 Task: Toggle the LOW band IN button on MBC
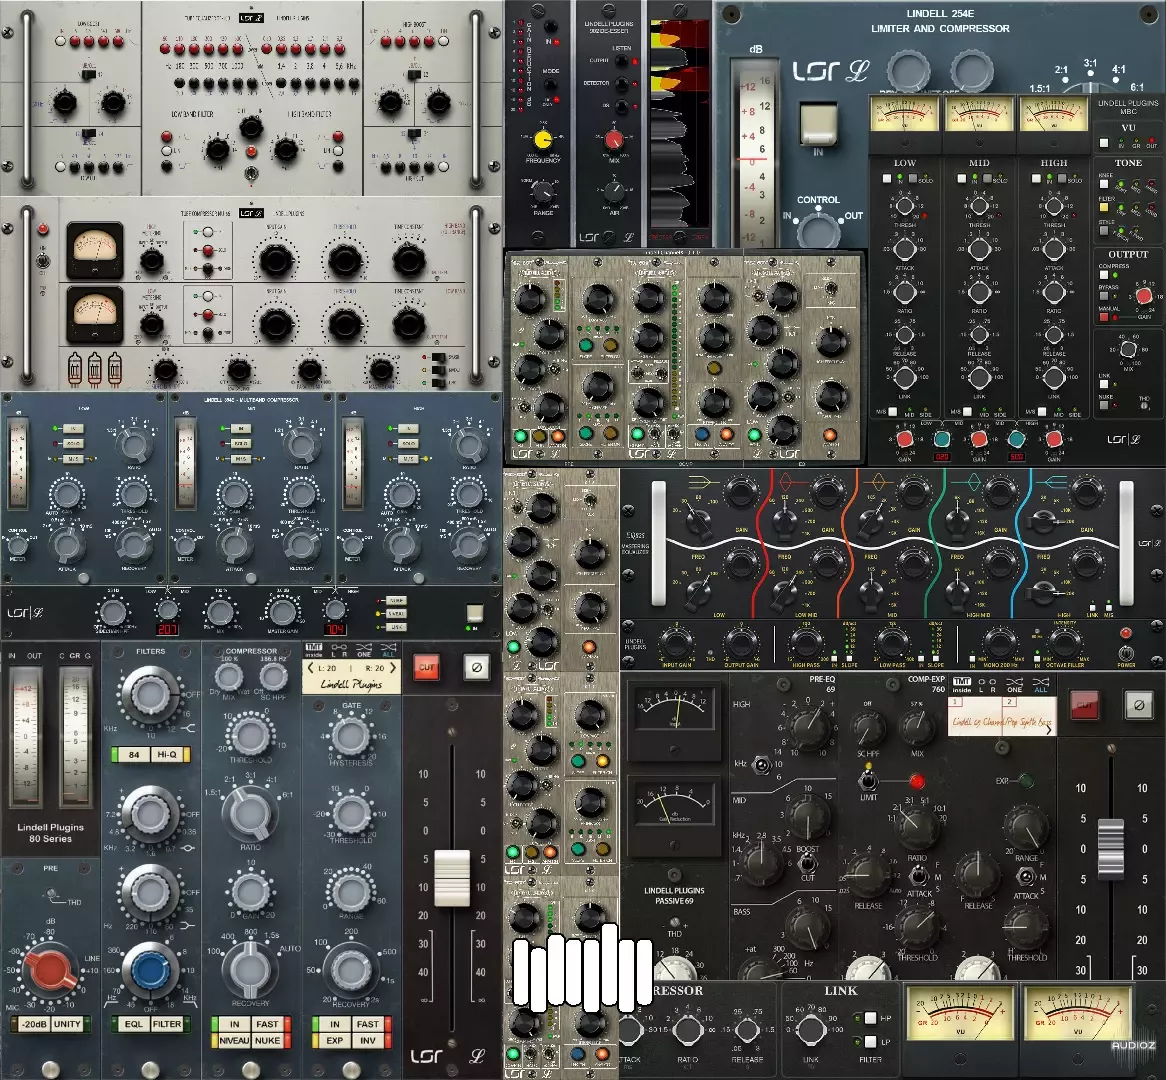click(886, 179)
